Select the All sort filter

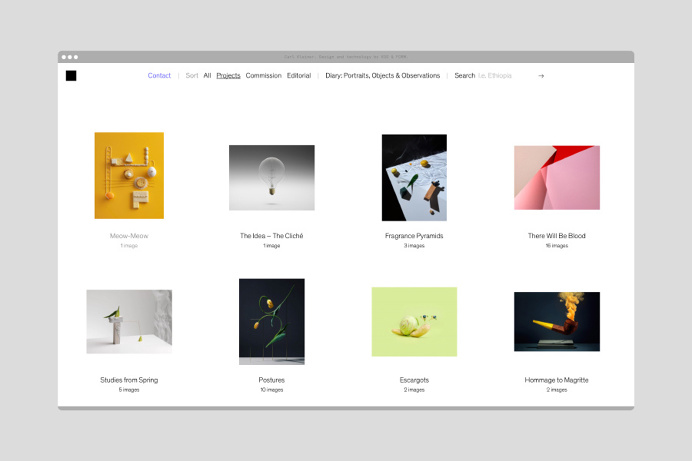[x=207, y=76]
